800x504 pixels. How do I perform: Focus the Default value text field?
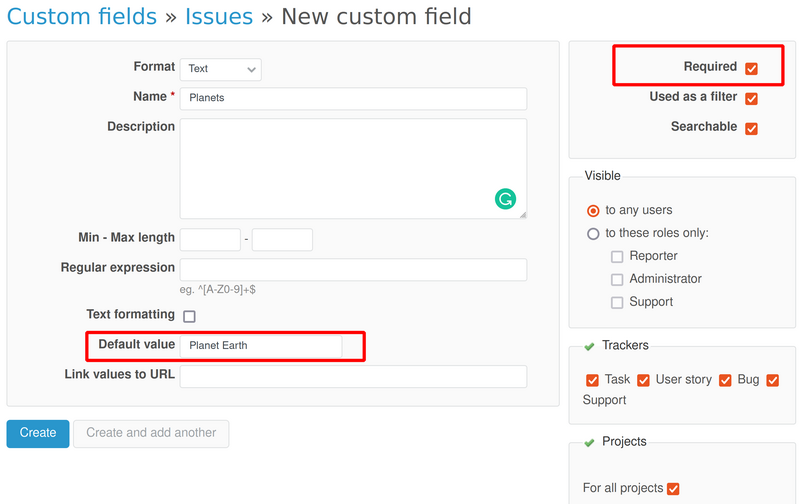[261, 346]
